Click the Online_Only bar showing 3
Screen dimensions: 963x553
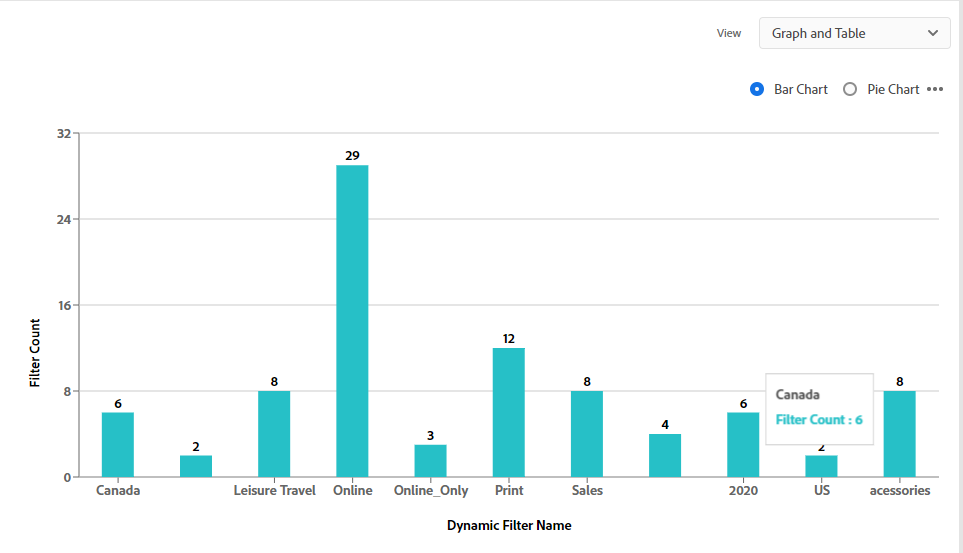(430, 460)
